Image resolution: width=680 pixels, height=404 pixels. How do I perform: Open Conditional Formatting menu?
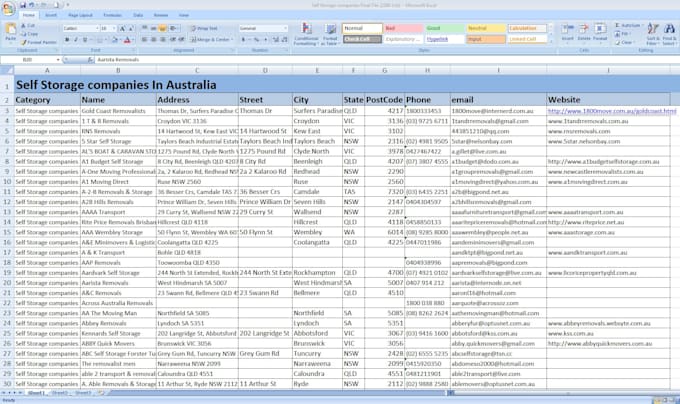[x=305, y=36]
